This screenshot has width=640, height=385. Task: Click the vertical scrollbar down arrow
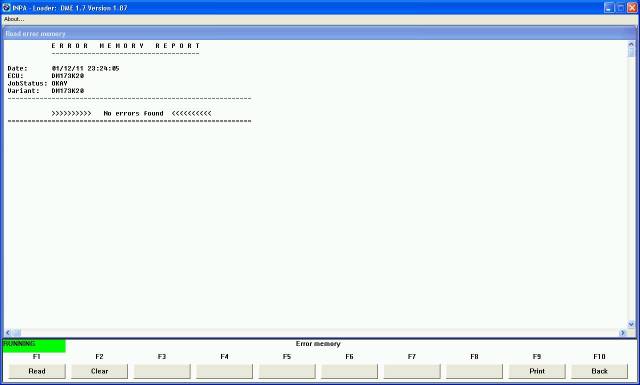pos(631,325)
